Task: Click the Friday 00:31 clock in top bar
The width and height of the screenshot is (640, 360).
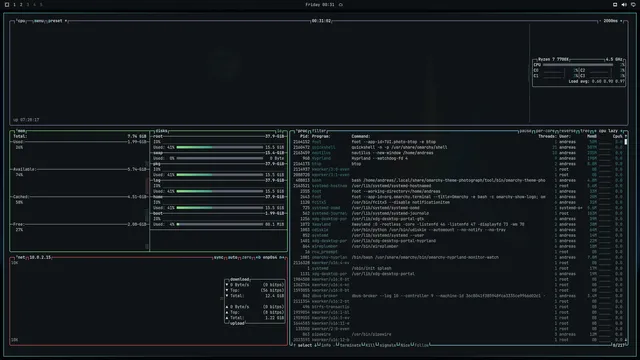Action: pos(320,4)
